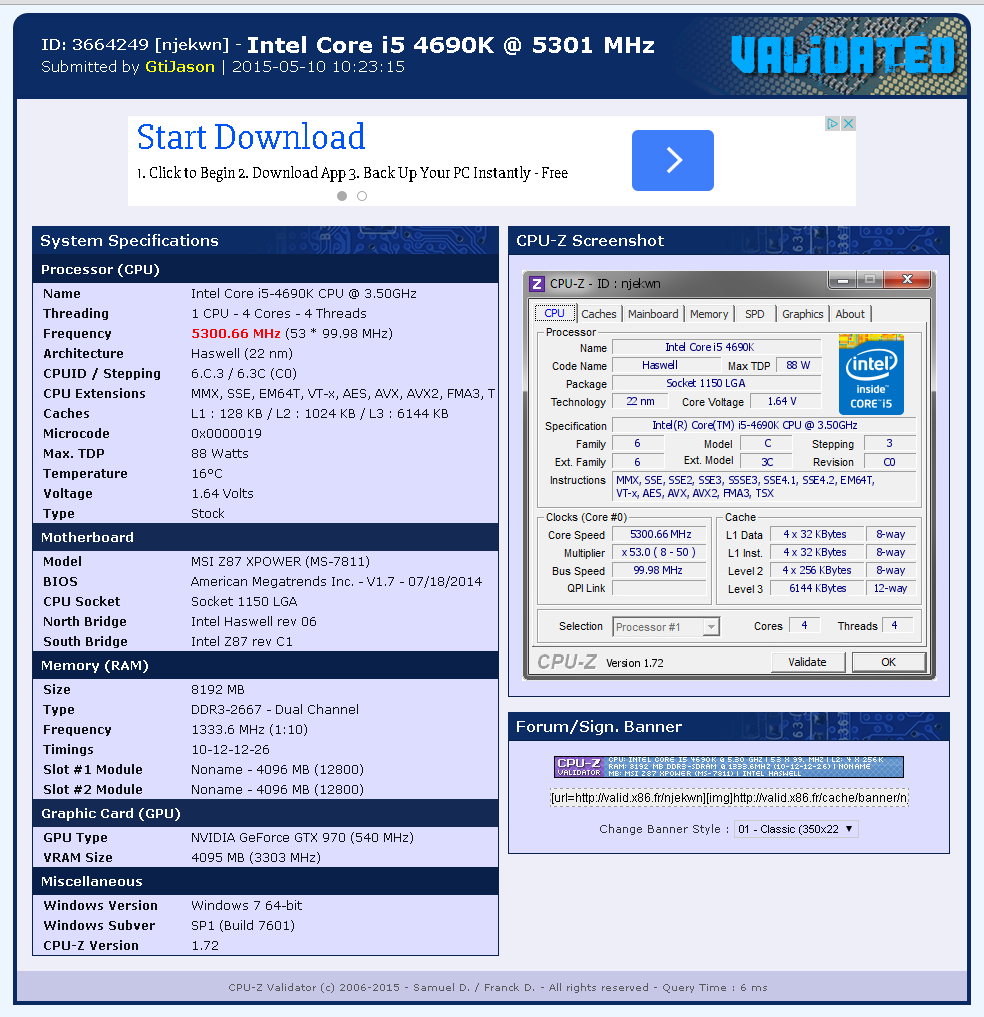The image size is (984, 1017).
Task: Click the red 5300.66 MHz frequency value
Action: [x=236, y=333]
